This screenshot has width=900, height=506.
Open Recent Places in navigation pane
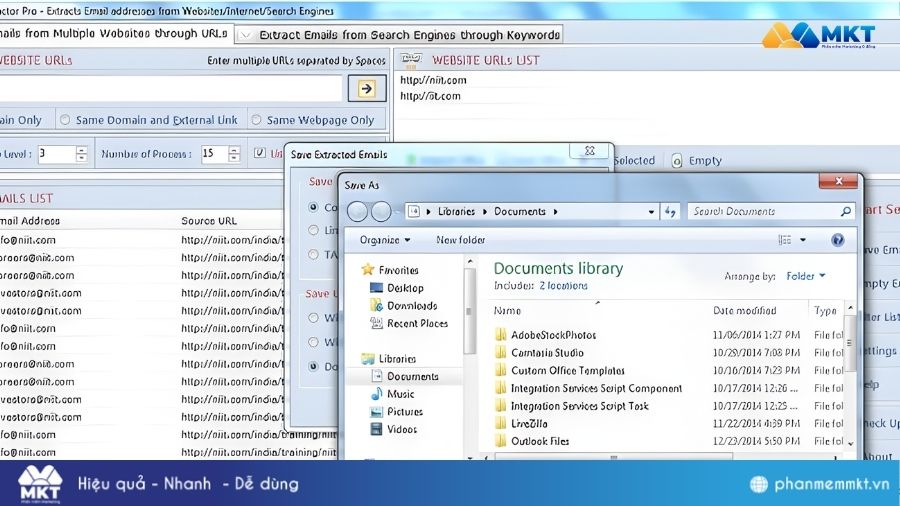pyautogui.click(x=409, y=324)
